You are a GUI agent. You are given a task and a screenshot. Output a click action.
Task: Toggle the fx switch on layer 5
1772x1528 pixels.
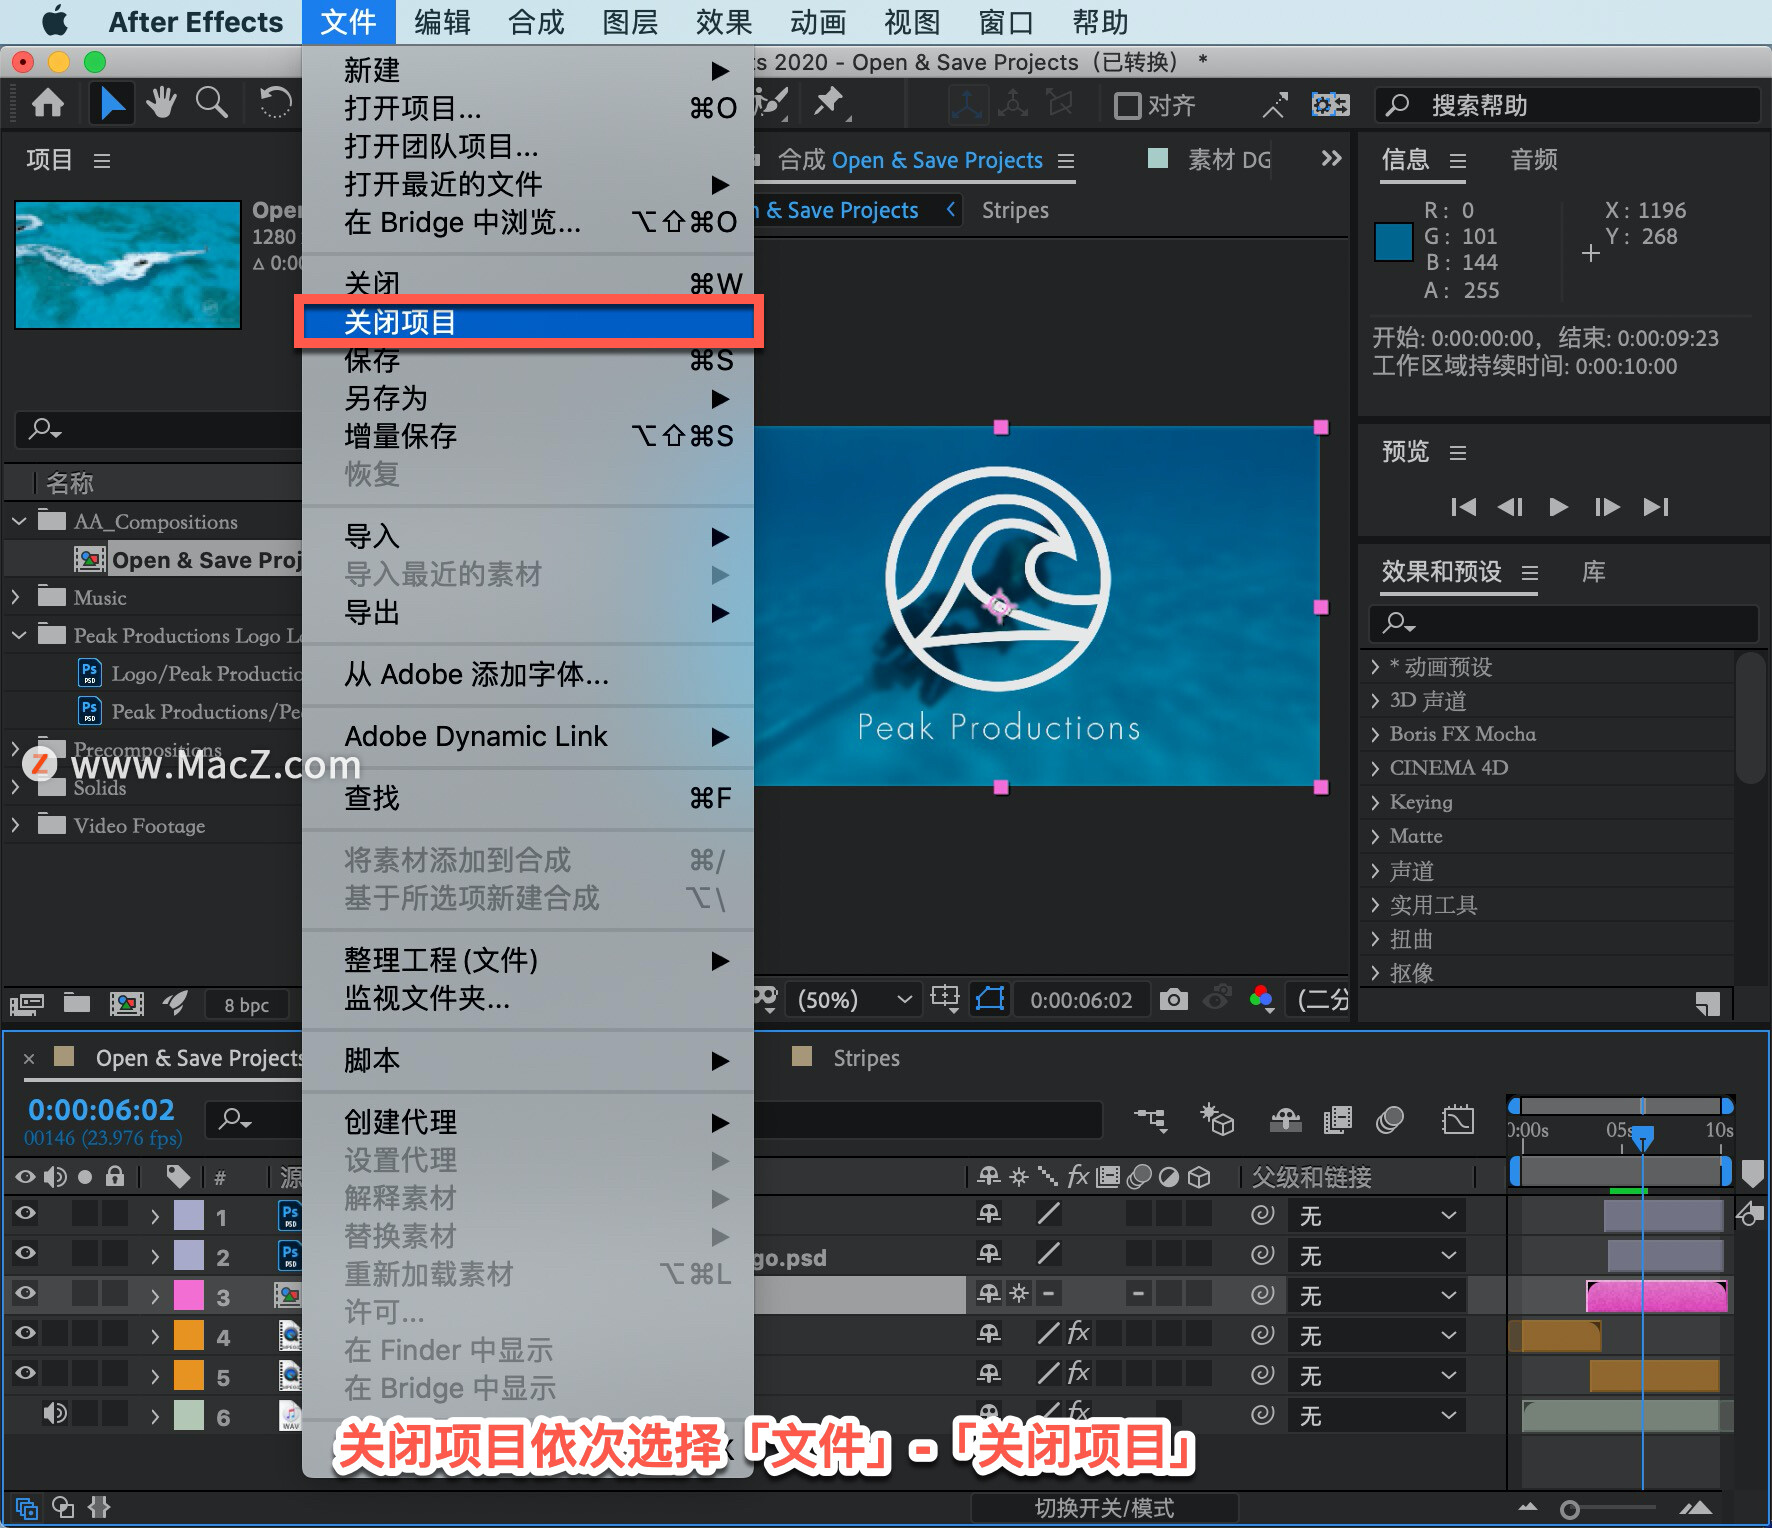tap(1078, 1373)
